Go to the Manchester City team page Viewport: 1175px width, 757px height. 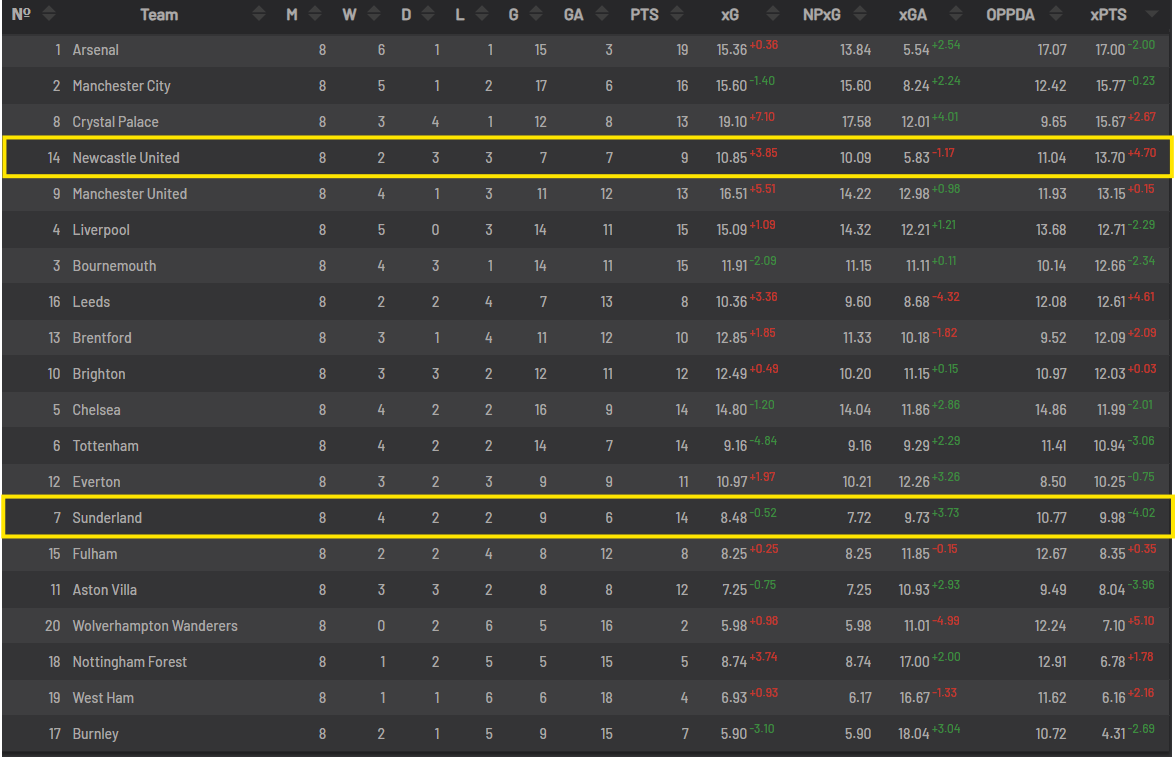pyautogui.click(x=121, y=86)
